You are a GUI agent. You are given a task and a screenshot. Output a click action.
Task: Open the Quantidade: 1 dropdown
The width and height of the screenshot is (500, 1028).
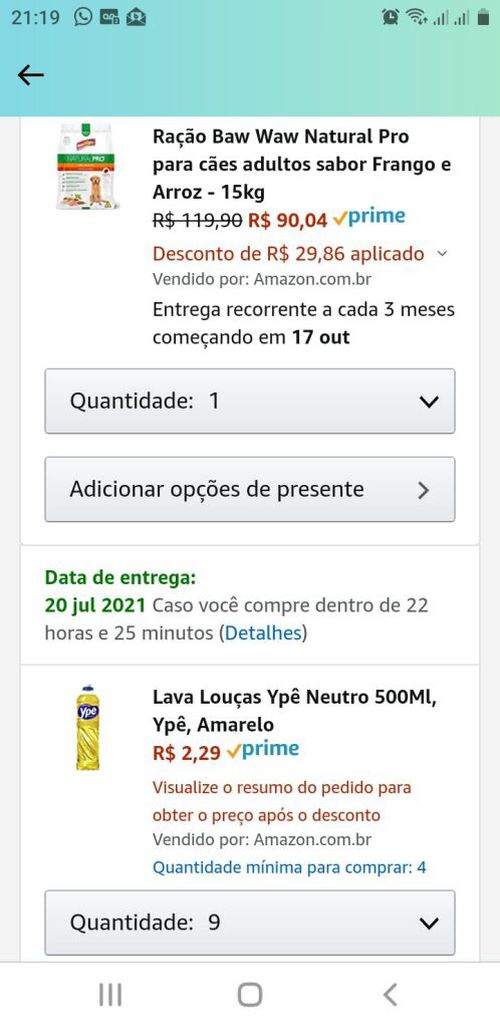point(250,401)
